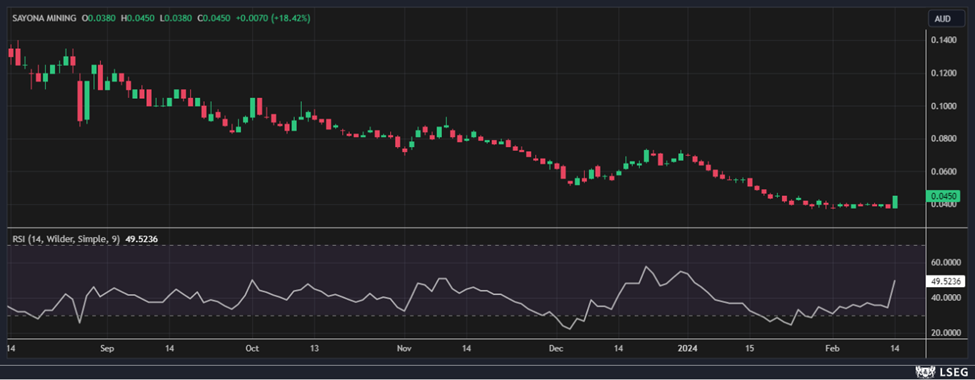This screenshot has width=975, height=380.
Task: Click the 0.1200 price axis label
Action: (943, 73)
